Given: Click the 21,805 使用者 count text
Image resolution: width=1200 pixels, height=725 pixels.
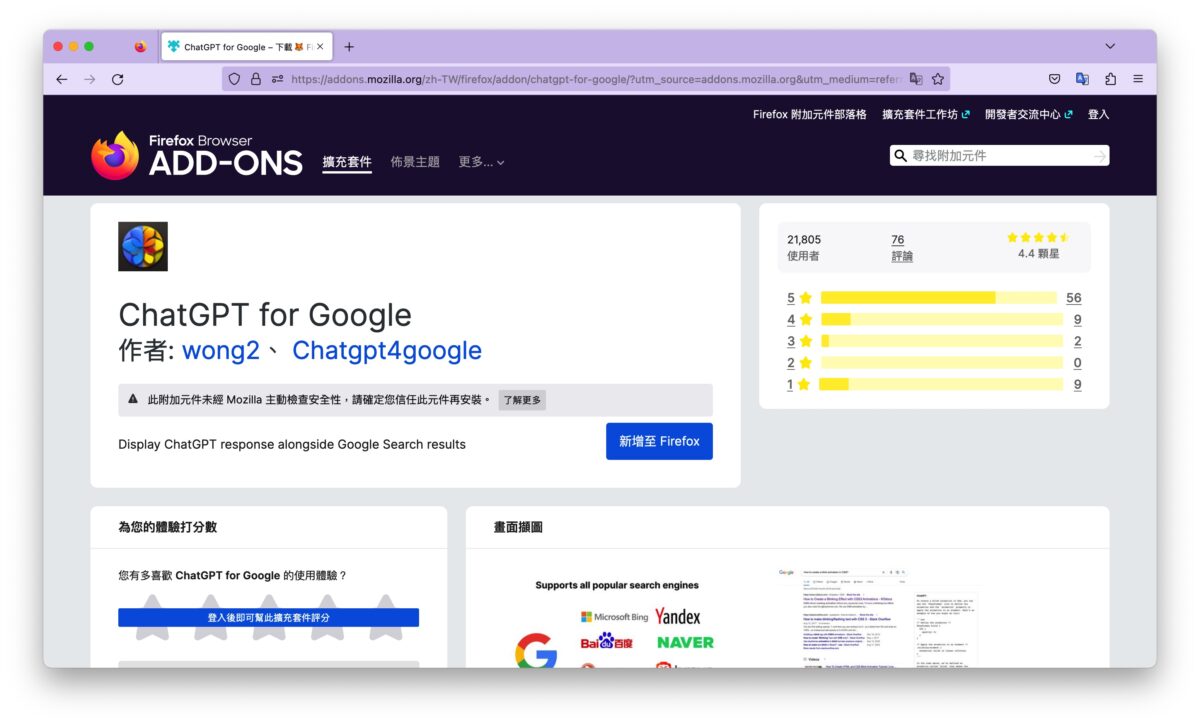Looking at the screenshot, I should [x=804, y=248].
